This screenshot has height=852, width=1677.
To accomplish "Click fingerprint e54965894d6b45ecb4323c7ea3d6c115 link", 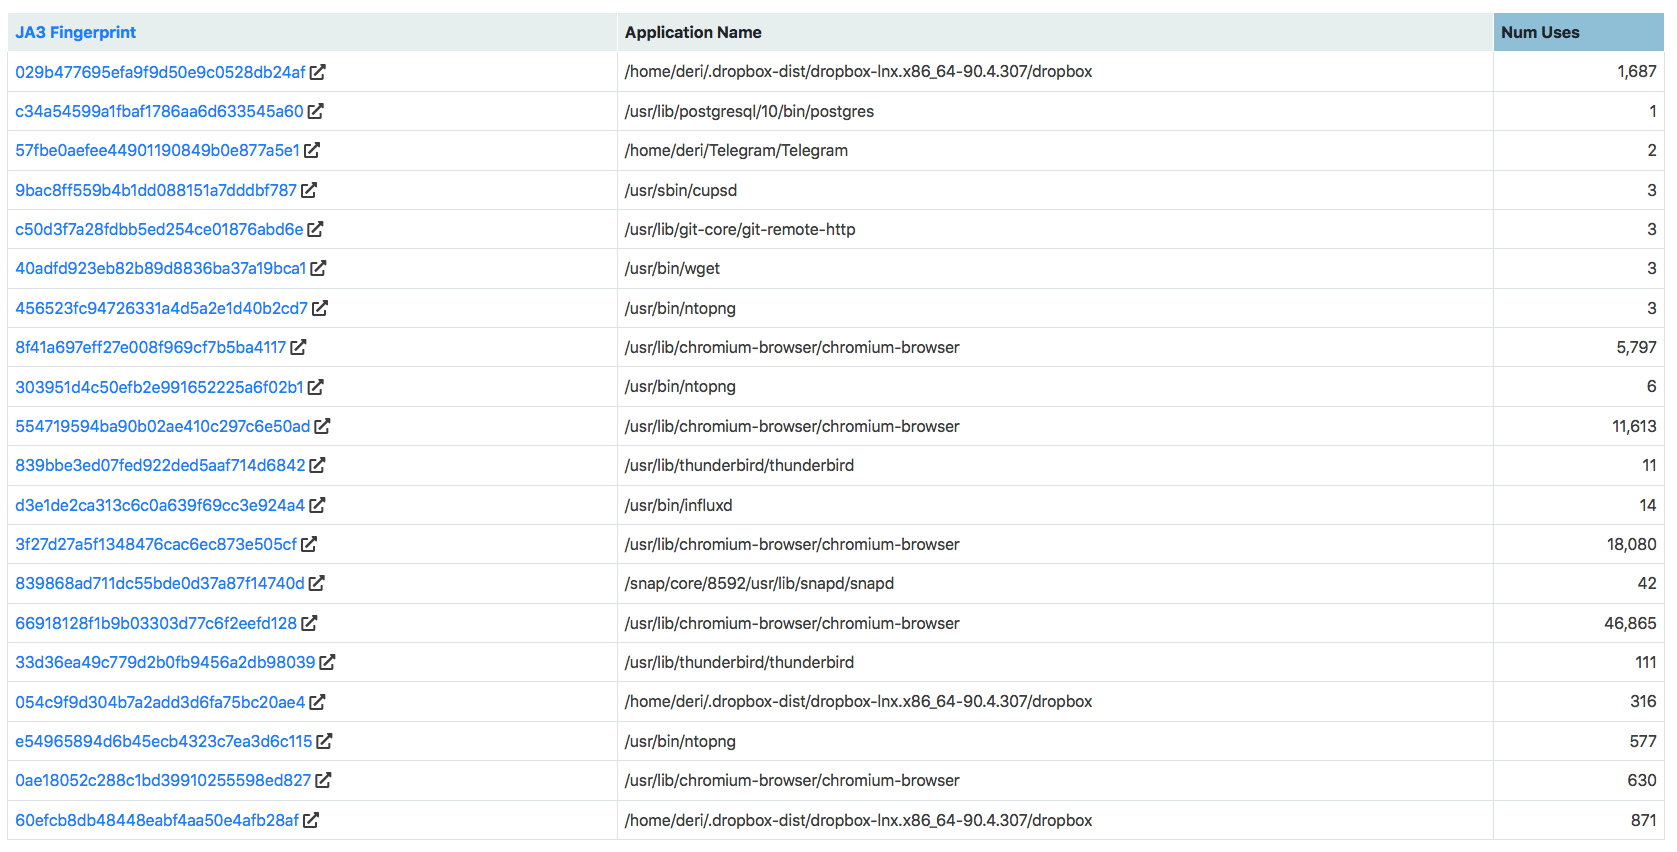I will 164,741.
